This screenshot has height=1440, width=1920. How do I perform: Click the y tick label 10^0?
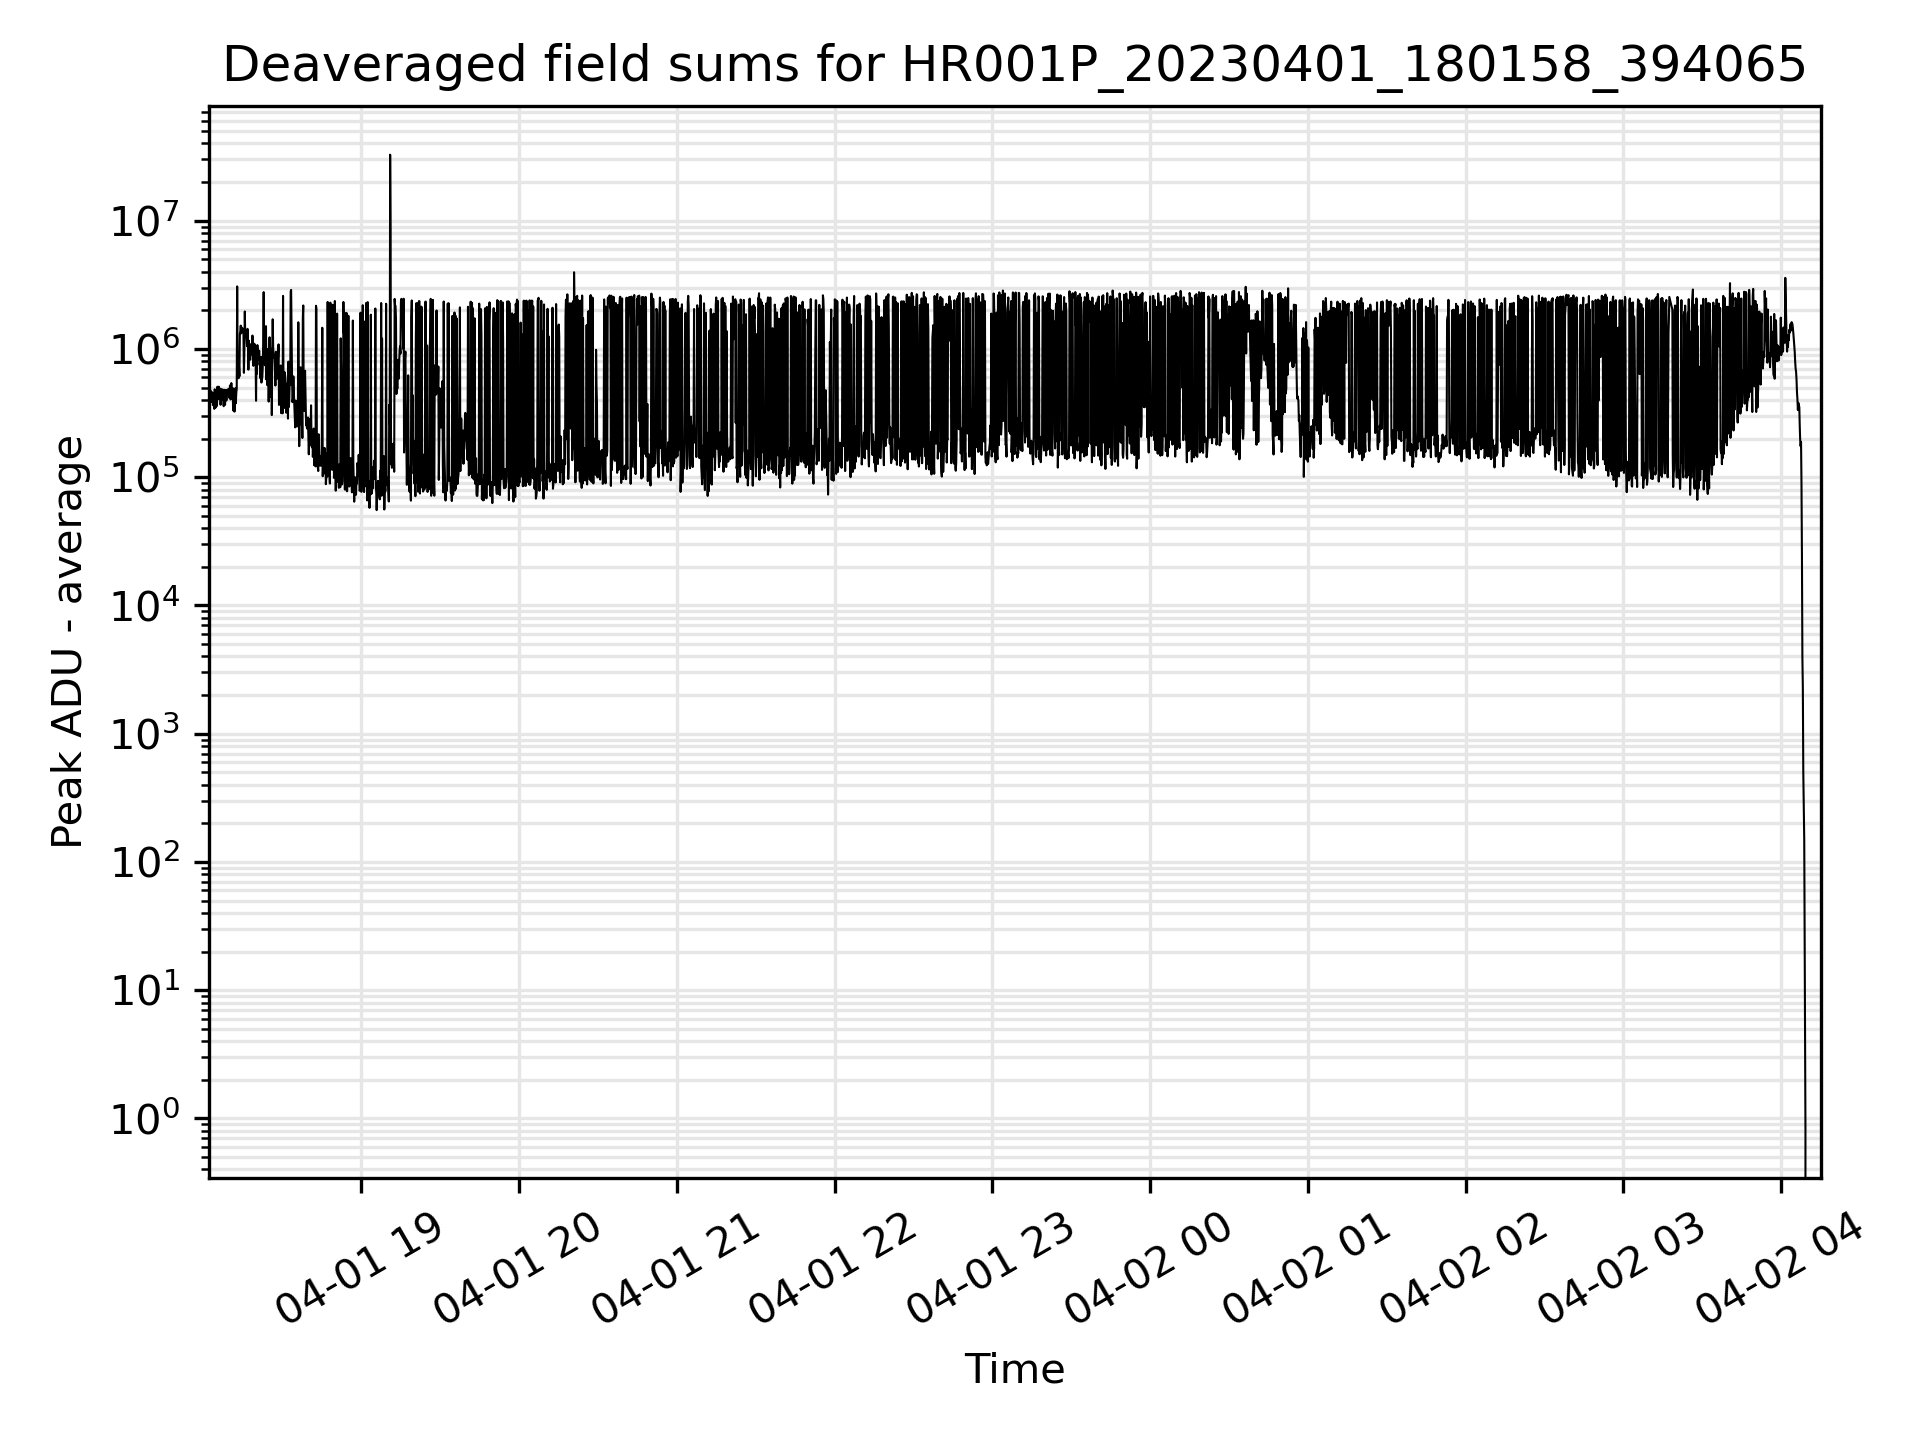146,1117
